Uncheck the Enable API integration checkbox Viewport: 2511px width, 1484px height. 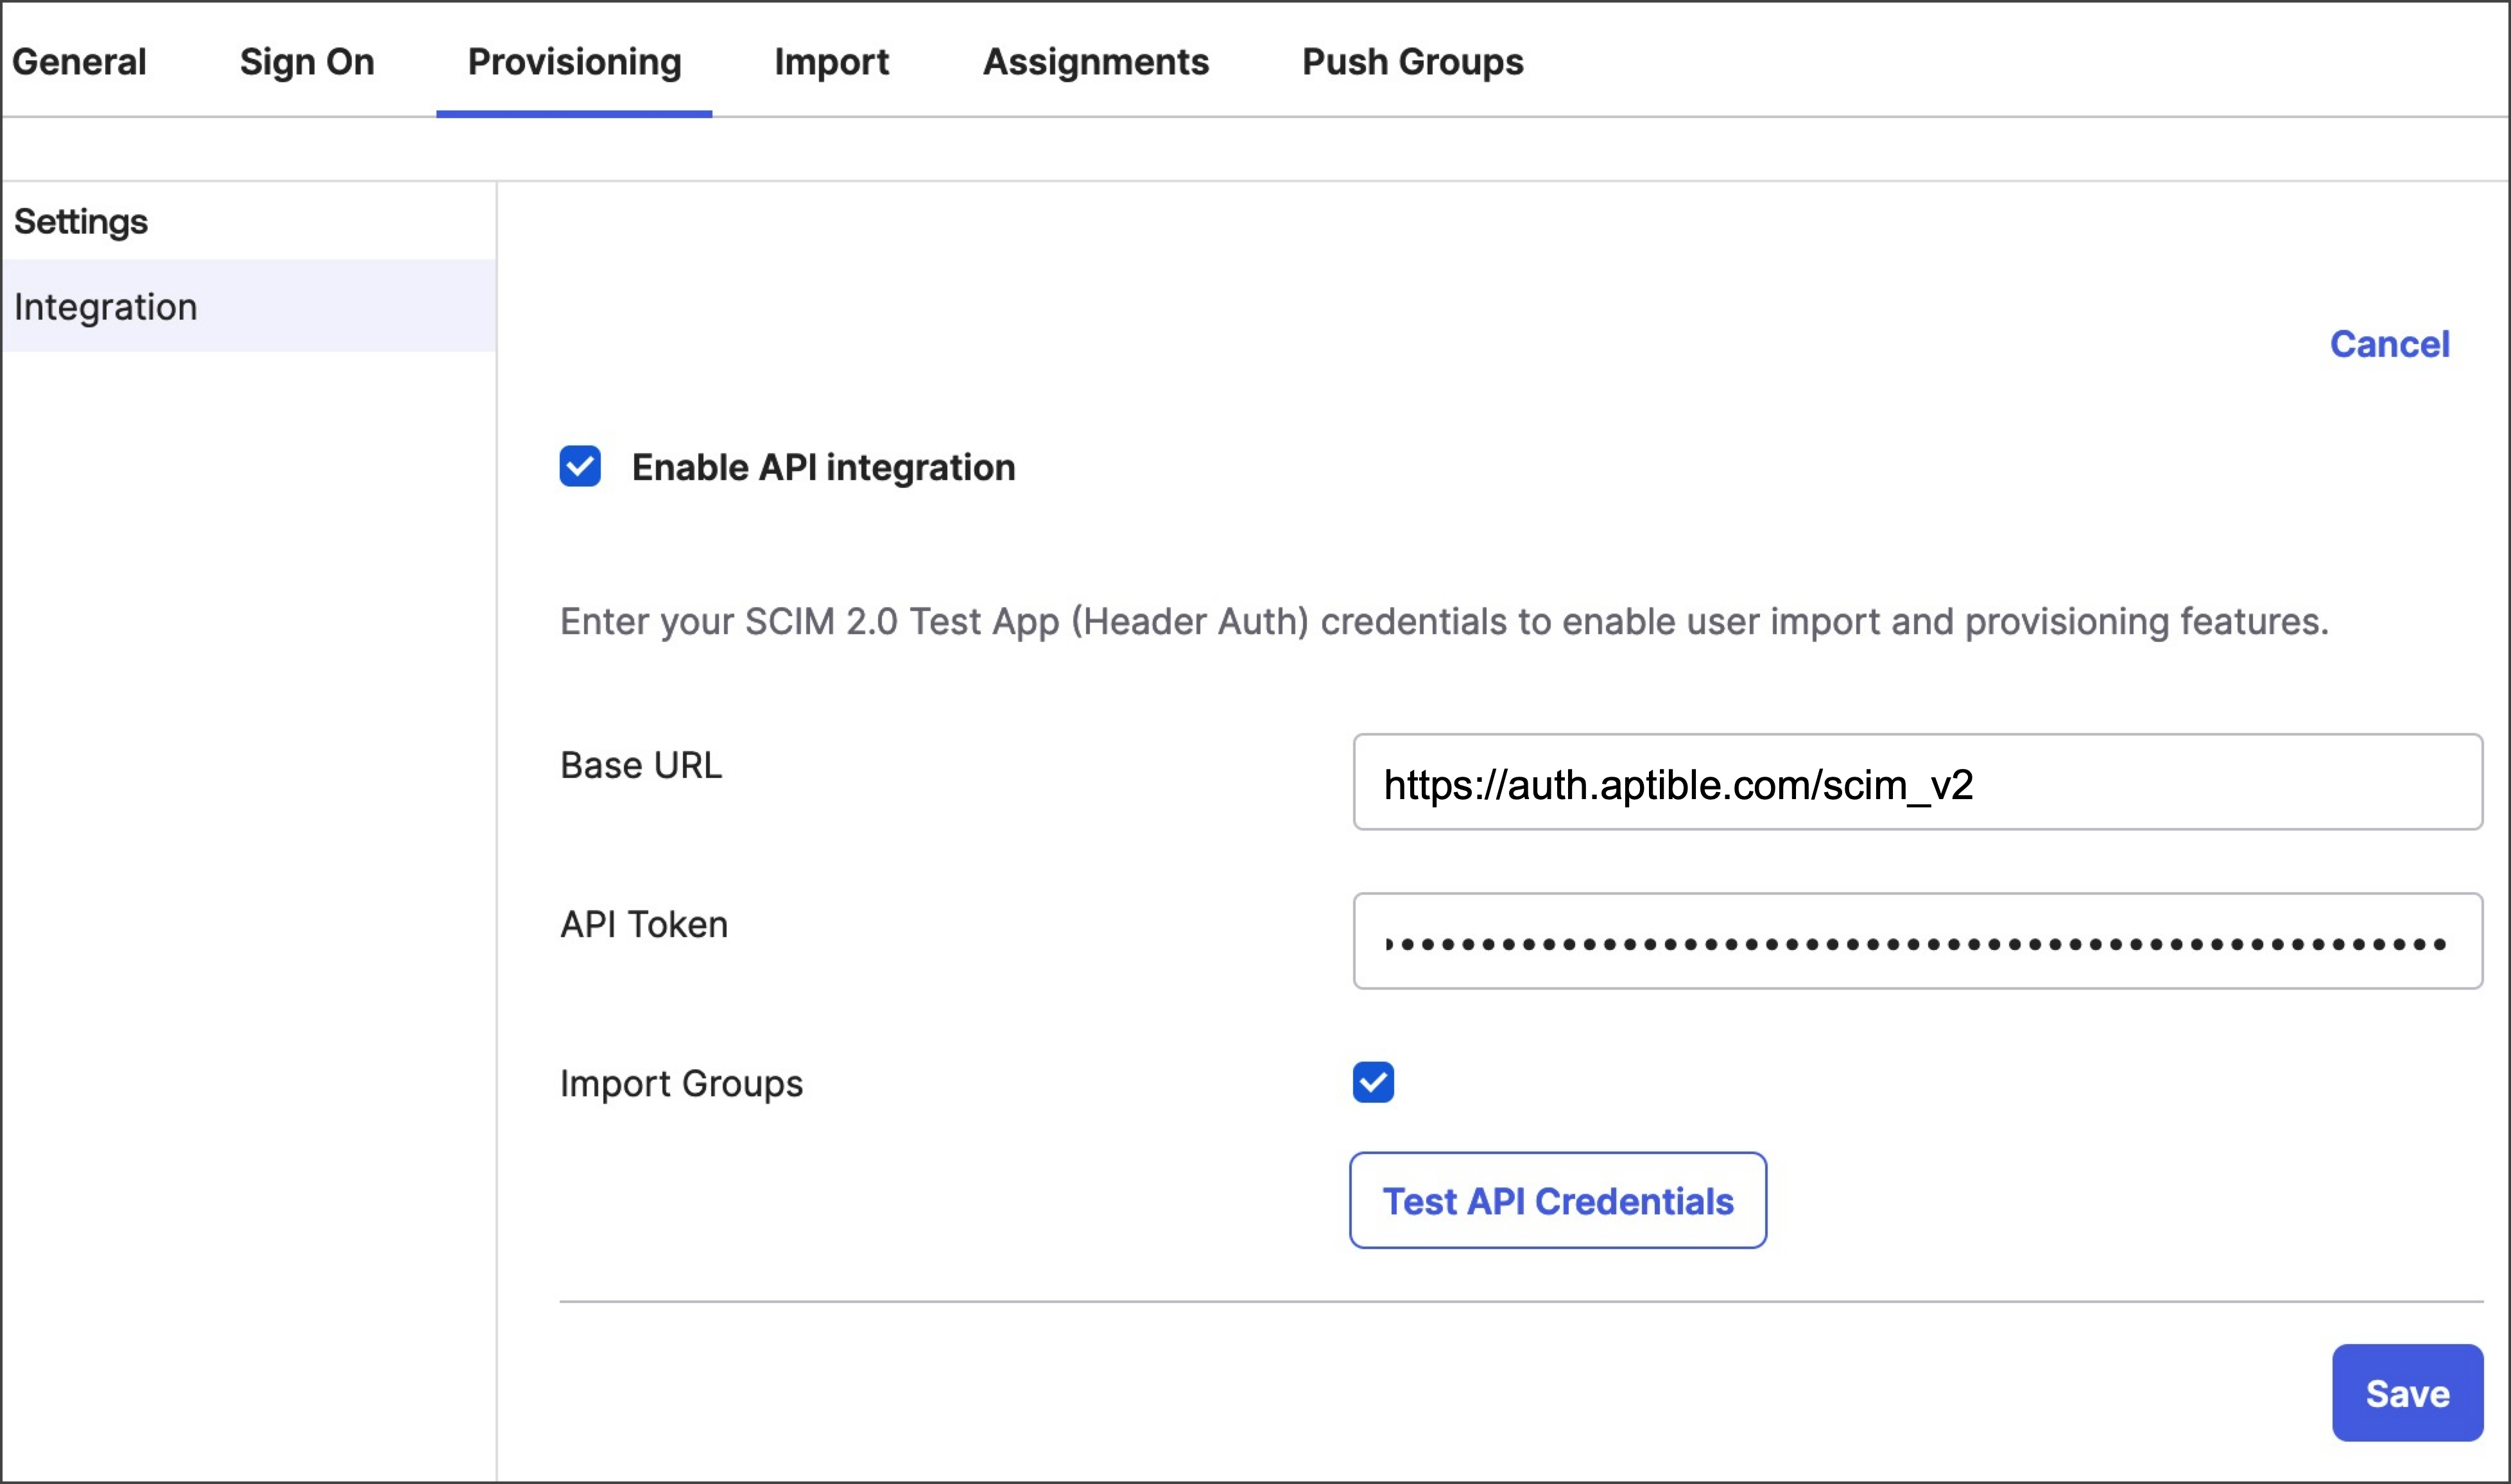pos(580,466)
